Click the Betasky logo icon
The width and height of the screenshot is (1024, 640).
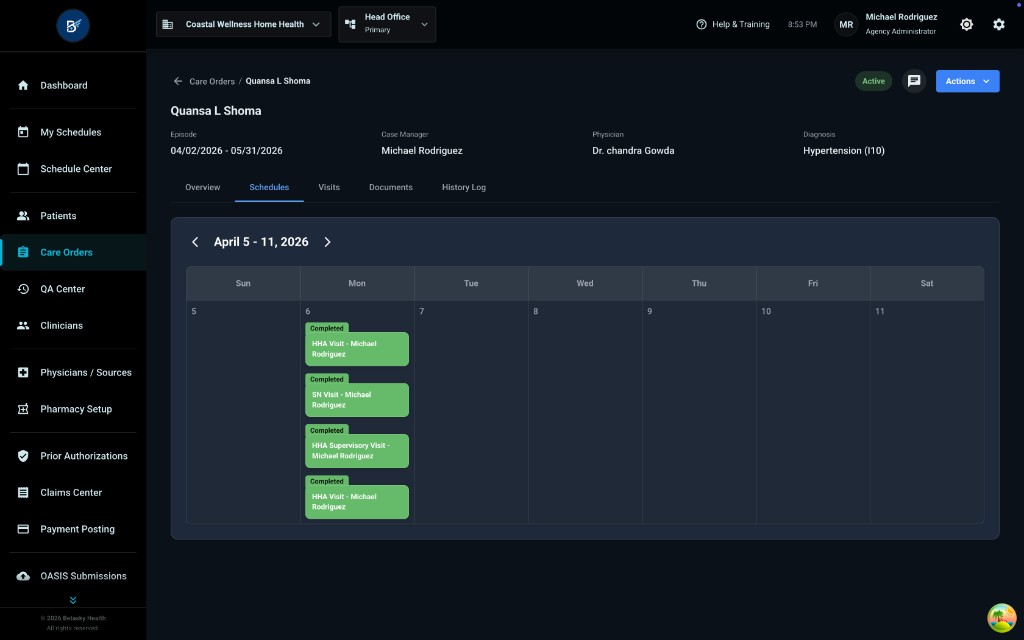point(72,25)
